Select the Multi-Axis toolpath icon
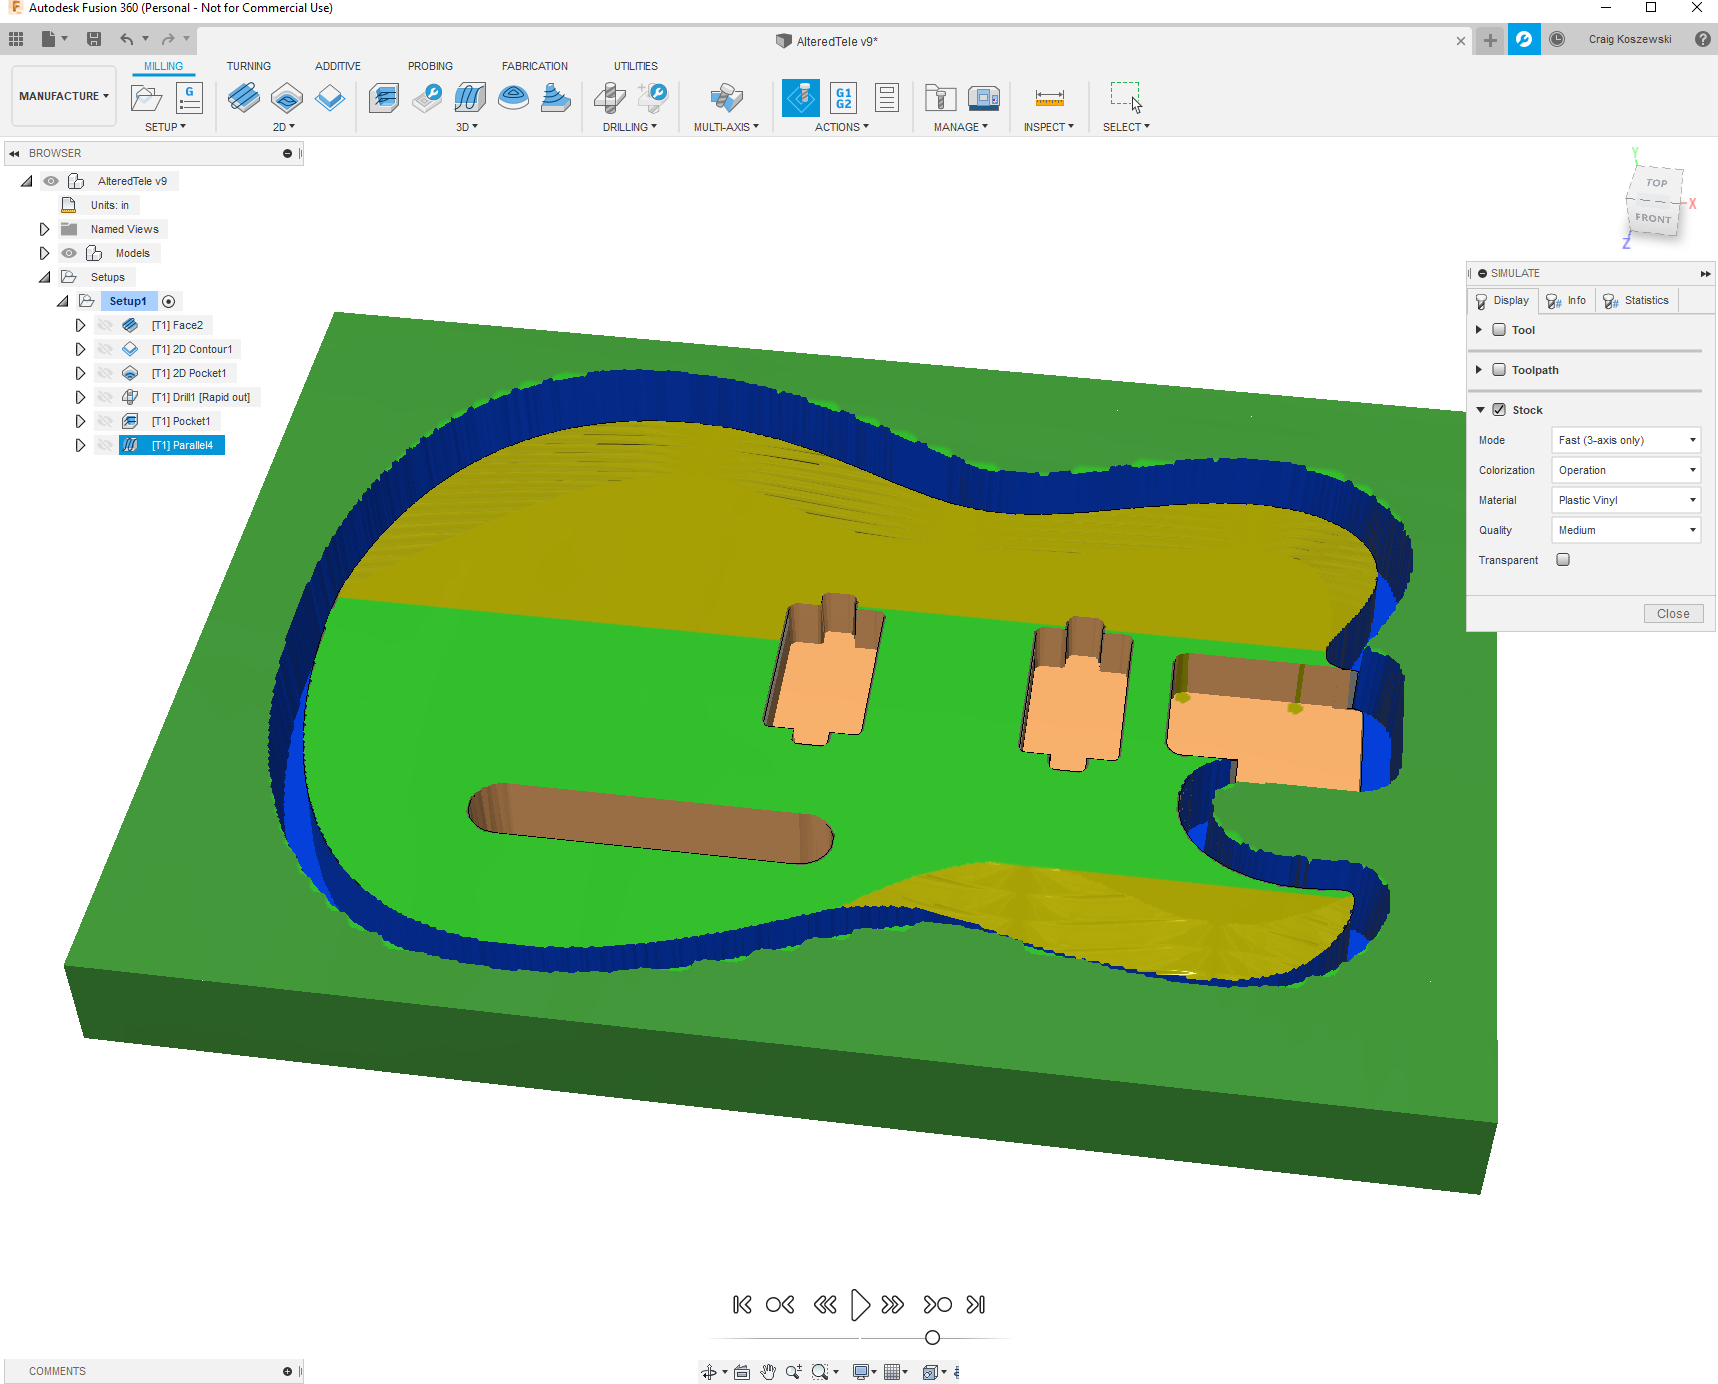 726,98
